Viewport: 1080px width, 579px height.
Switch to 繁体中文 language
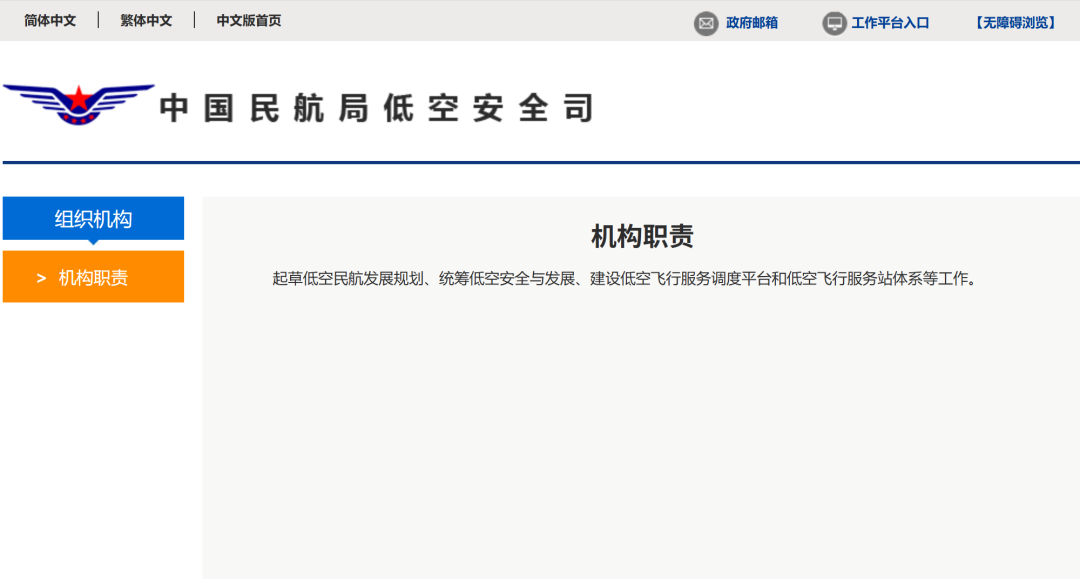tap(146, 21)
